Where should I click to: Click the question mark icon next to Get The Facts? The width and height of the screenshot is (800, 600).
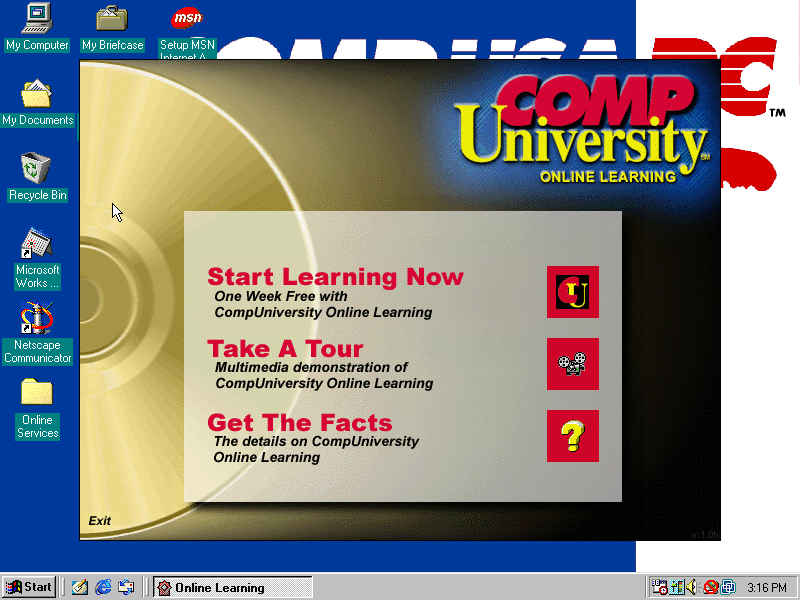[x=572, y=436]
